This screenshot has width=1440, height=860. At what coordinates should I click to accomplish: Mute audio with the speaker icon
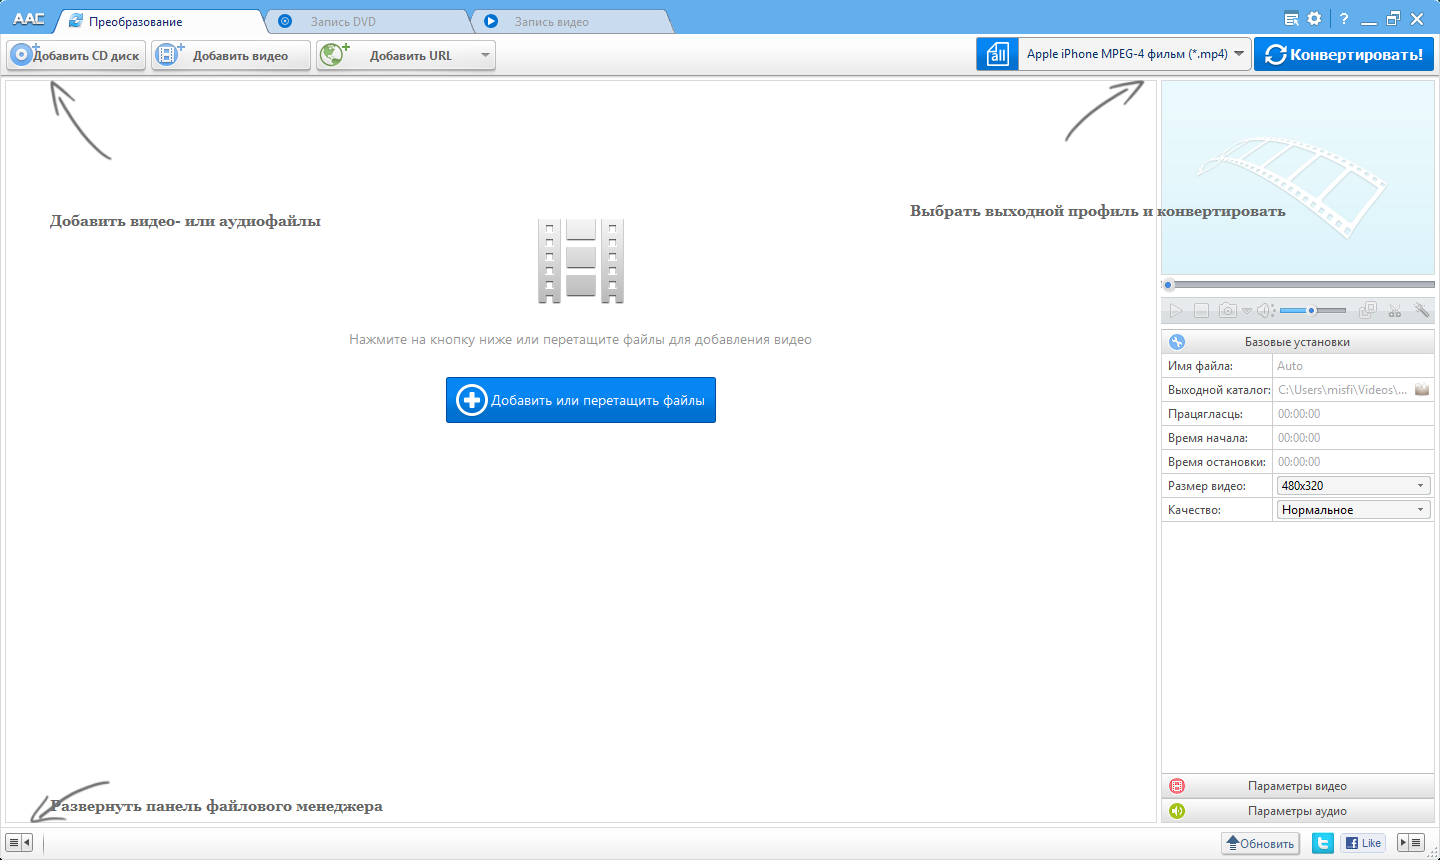pyautogui.click(x=1264, y=310)
